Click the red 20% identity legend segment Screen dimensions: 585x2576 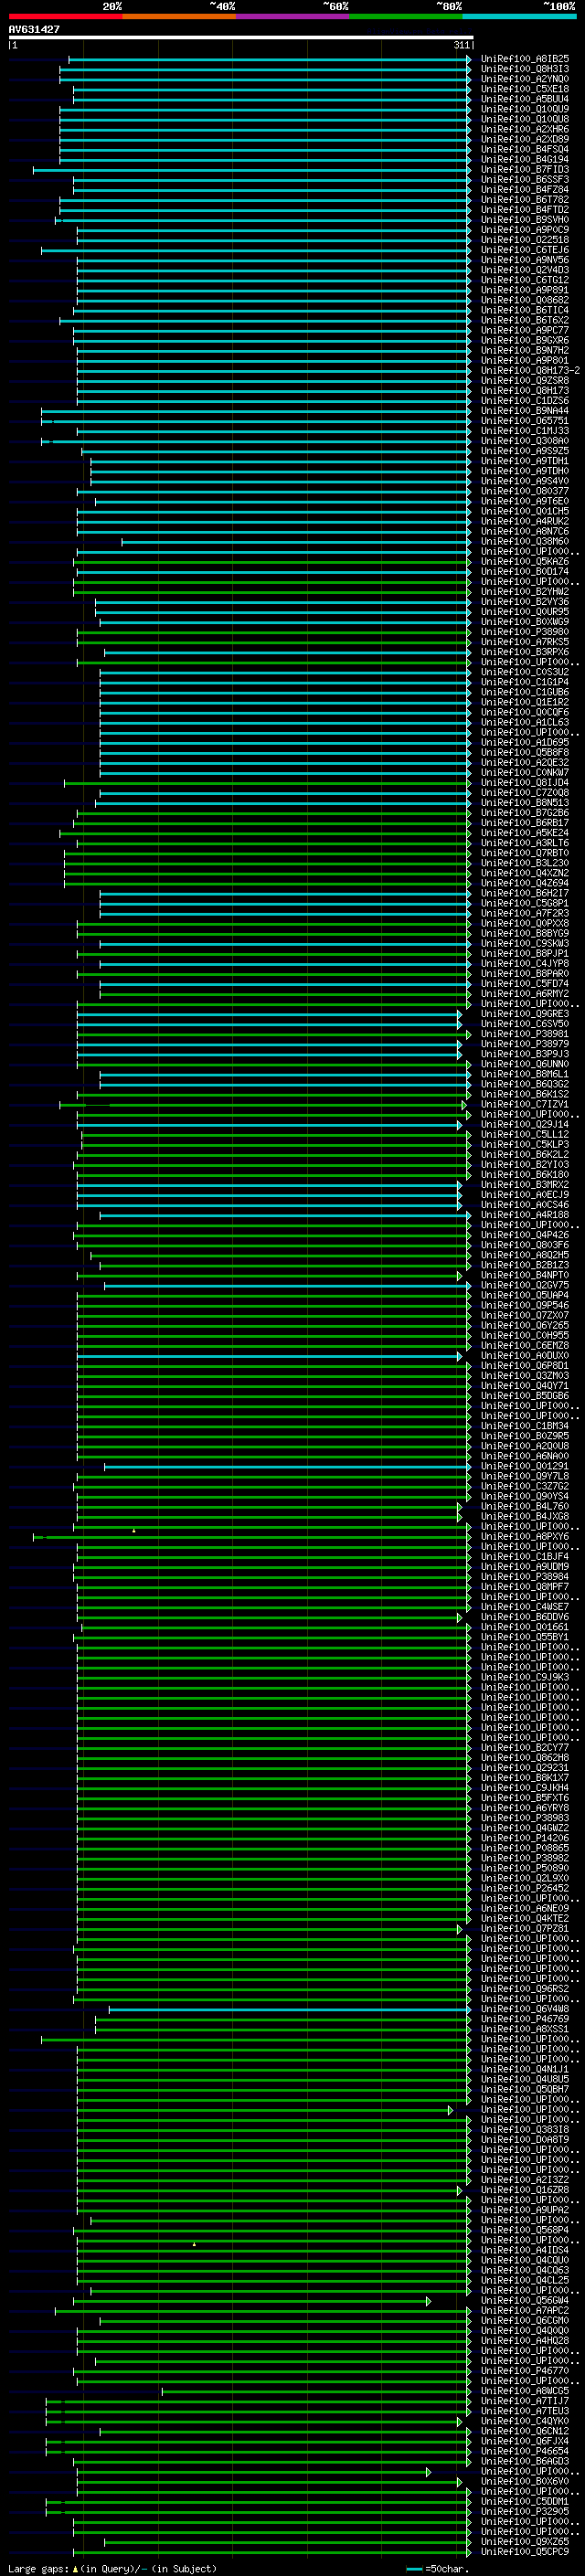[65, 16]
